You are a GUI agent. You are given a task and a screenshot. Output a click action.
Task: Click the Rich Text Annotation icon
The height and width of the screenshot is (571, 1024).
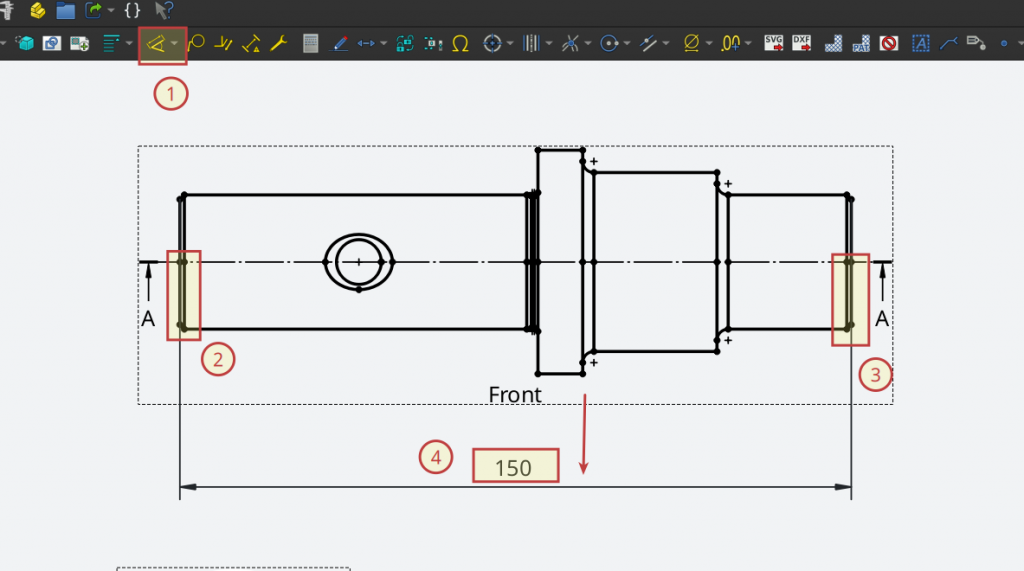pyautogui.click(x=920, y=44)
